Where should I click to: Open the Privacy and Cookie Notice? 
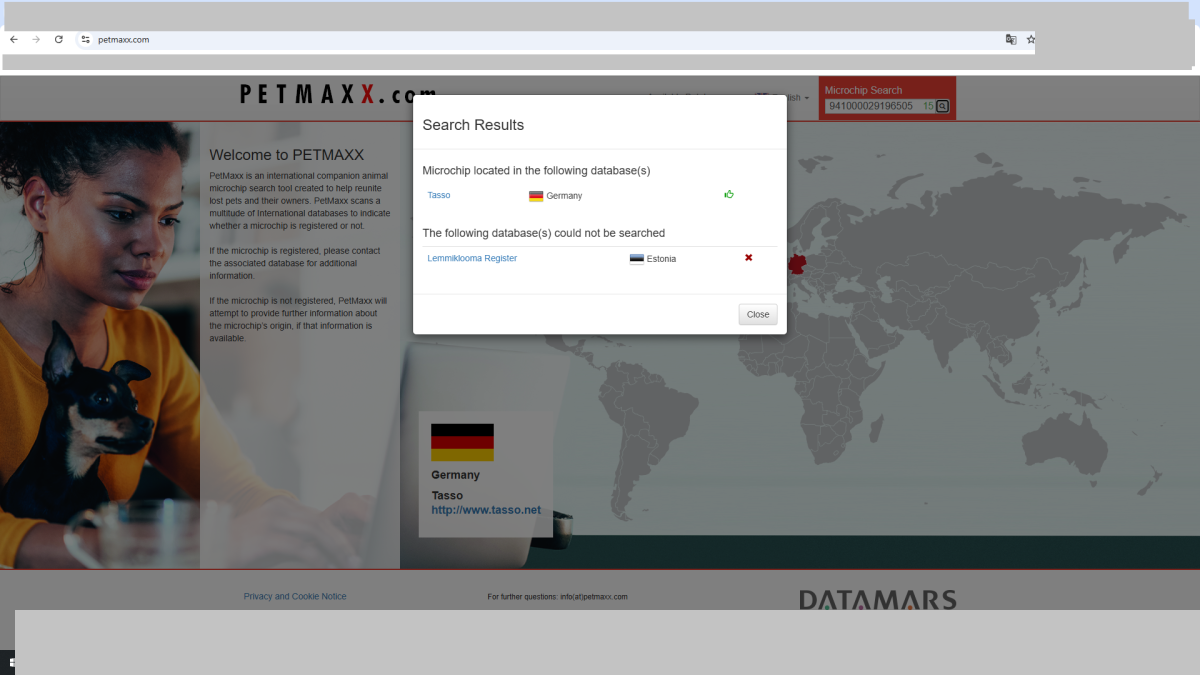[x=295, y=596]
